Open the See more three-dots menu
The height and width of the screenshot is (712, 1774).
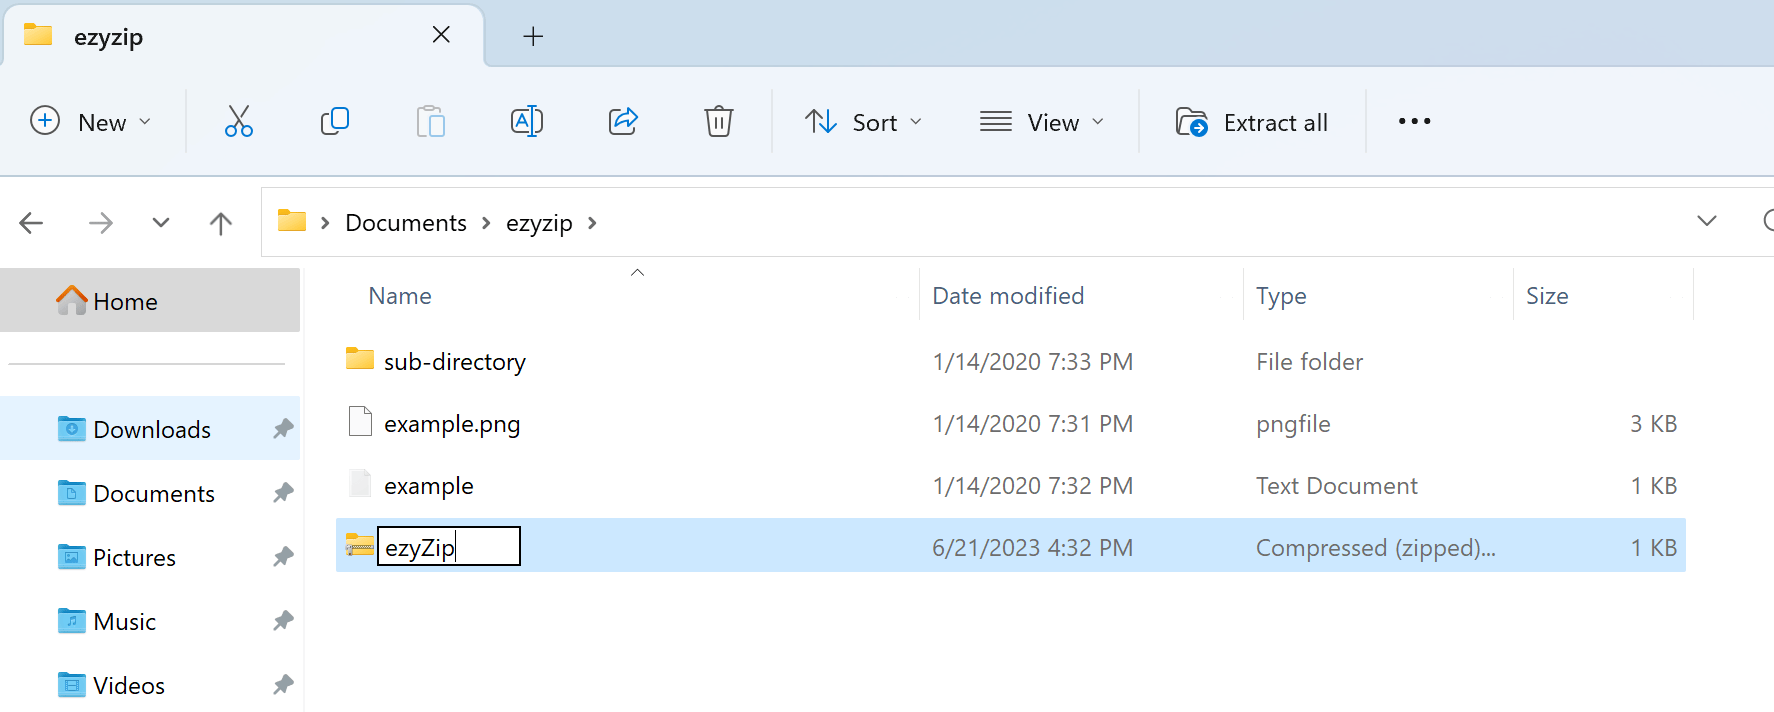(x=1414, y=121)
